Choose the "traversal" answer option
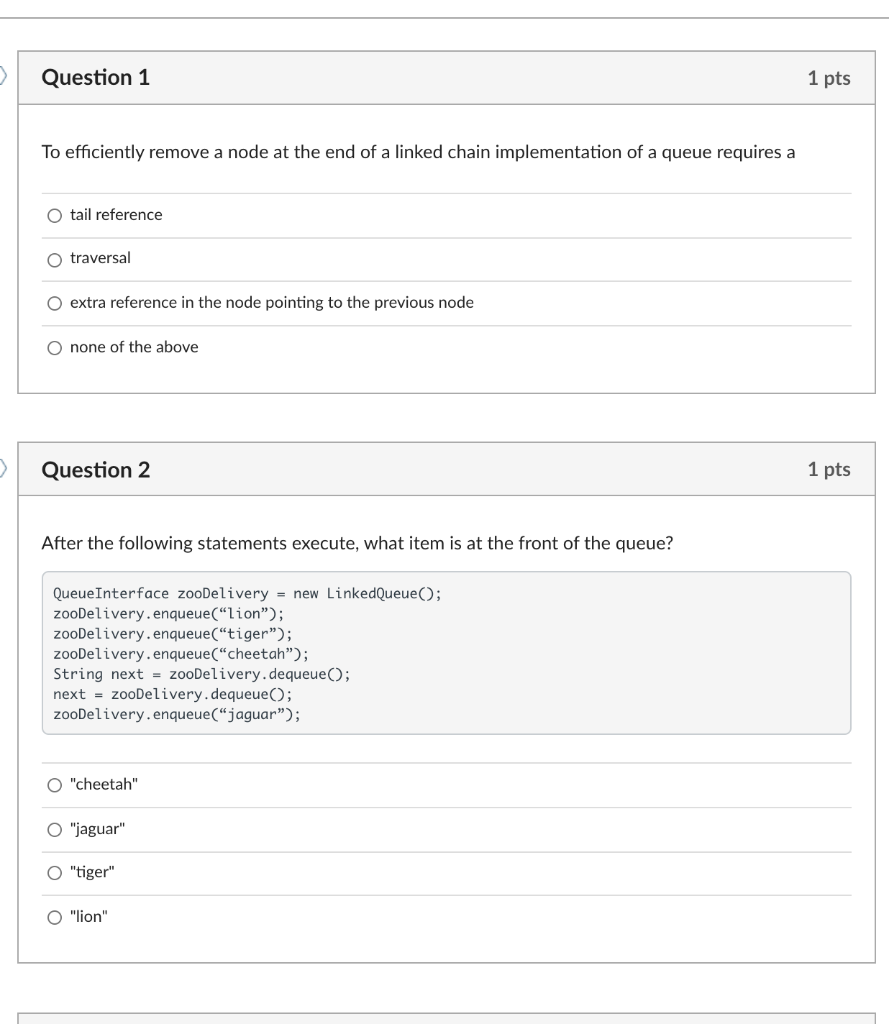Screen dimensions: 889x1024 [x=55, y=259]
